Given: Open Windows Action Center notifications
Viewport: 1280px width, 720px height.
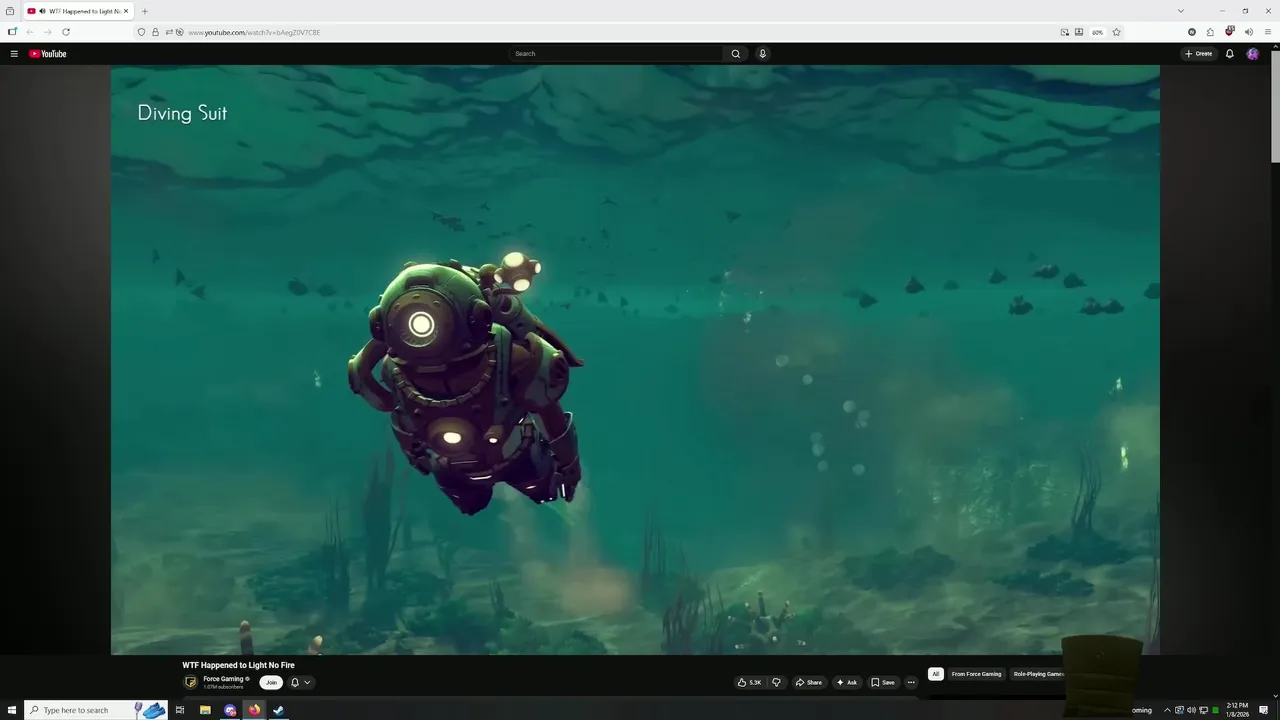Looking at the screenshot, I should click(1264, 710).
